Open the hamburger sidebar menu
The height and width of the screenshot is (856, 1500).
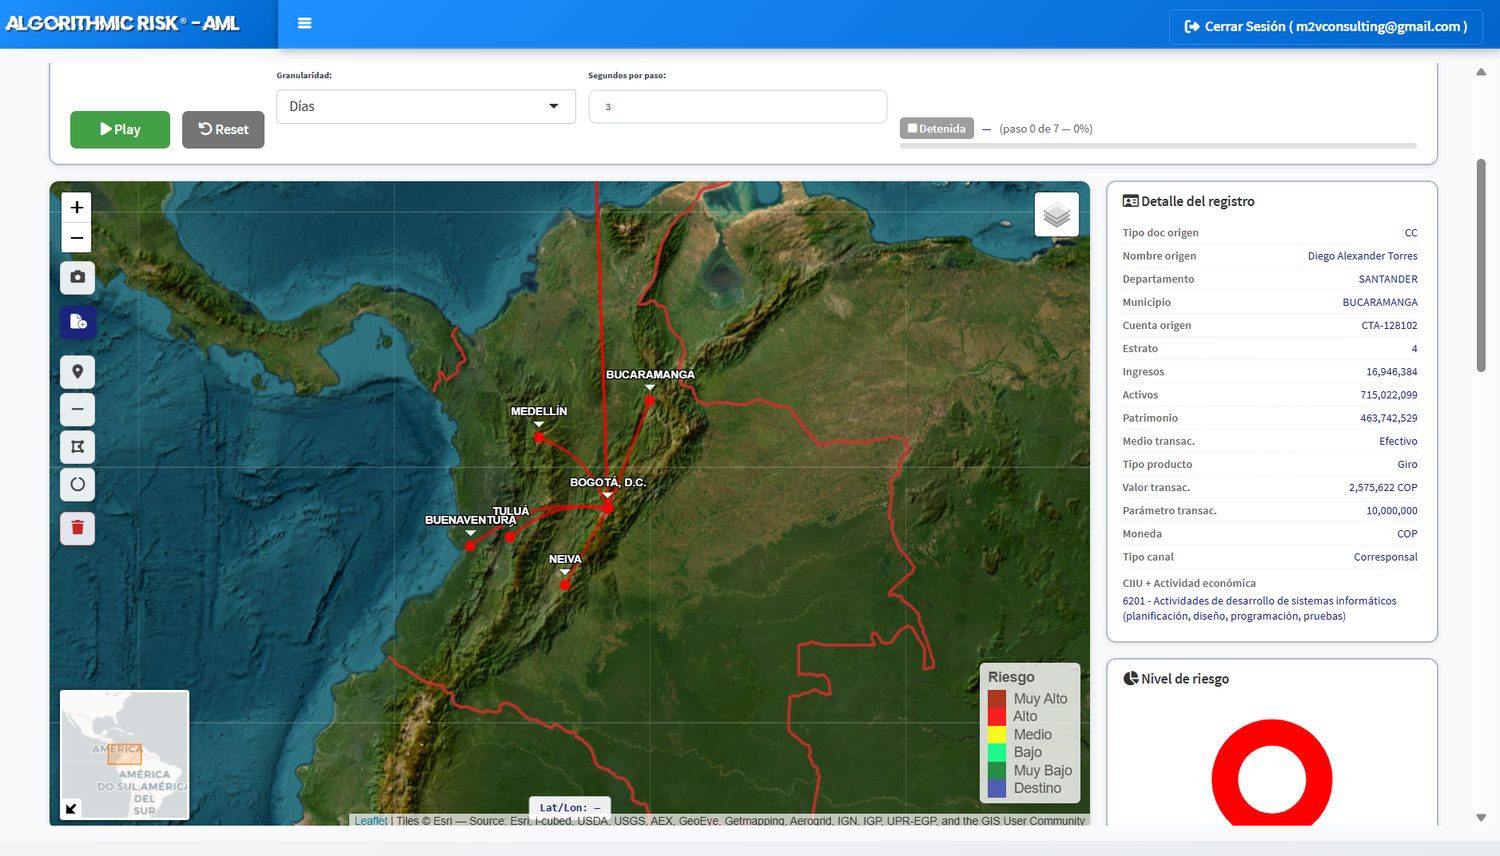(x=305, y=23)
